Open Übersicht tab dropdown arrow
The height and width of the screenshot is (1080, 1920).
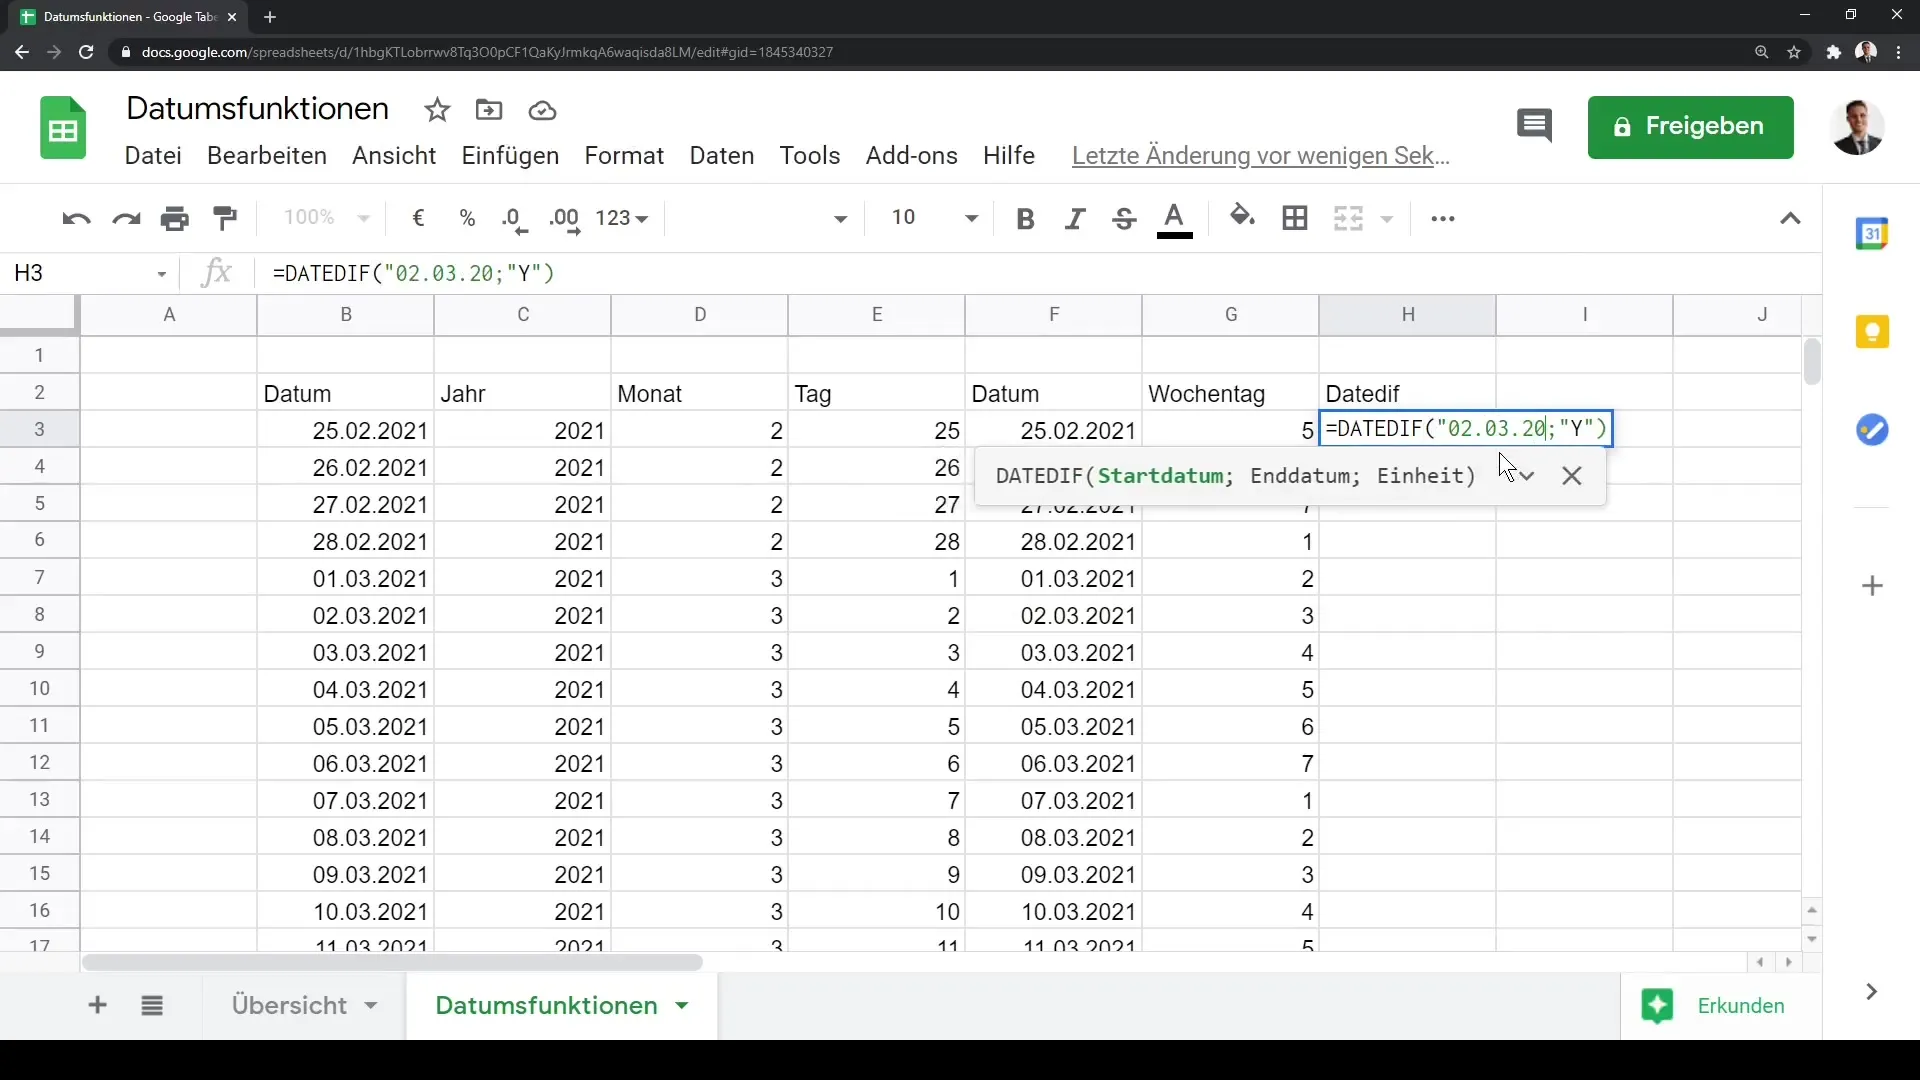pyautogui.click(x=371, y=1006)
